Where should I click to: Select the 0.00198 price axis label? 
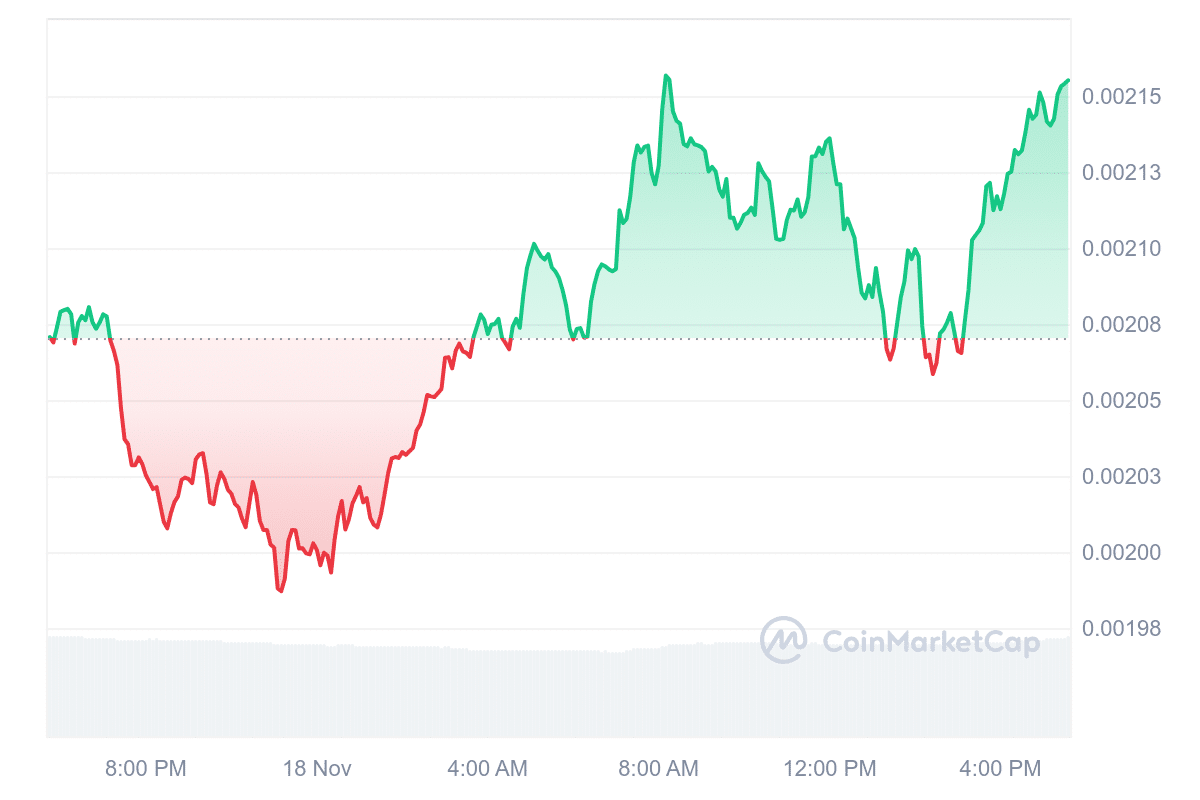pos(1121,629)
